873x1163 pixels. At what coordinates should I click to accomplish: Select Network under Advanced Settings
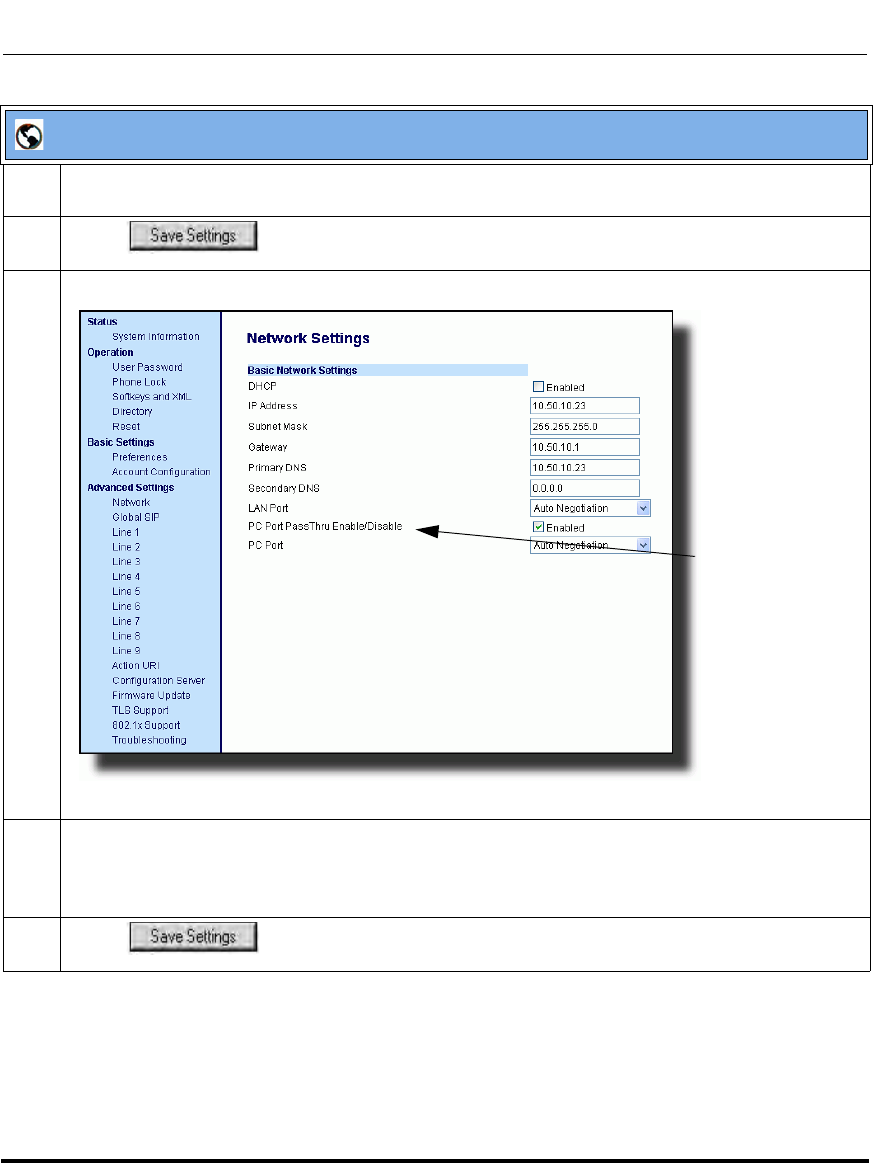click(x=131, y=502)
